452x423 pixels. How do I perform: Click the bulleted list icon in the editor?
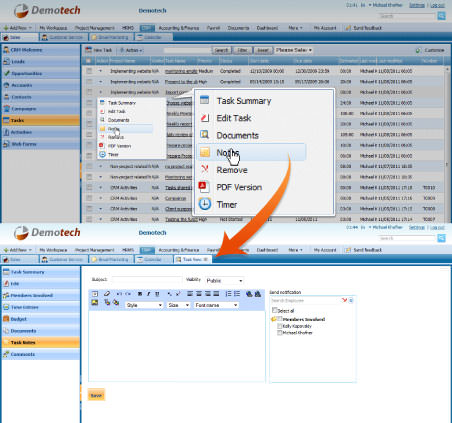(237, 294)
